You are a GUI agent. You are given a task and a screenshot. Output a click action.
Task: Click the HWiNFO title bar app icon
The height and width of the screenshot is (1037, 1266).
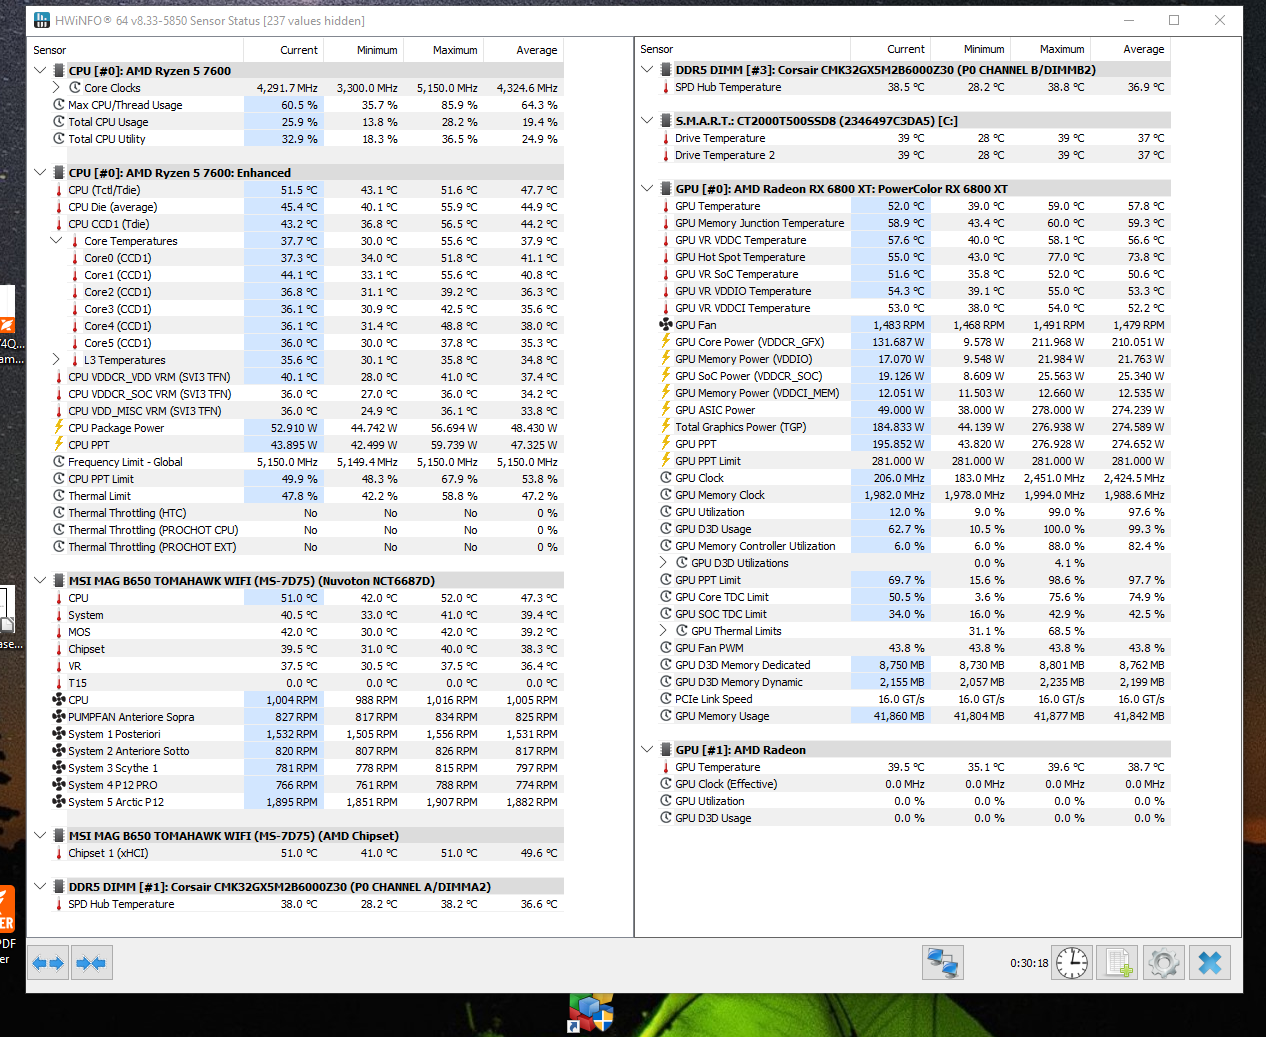tap(42, 20)
